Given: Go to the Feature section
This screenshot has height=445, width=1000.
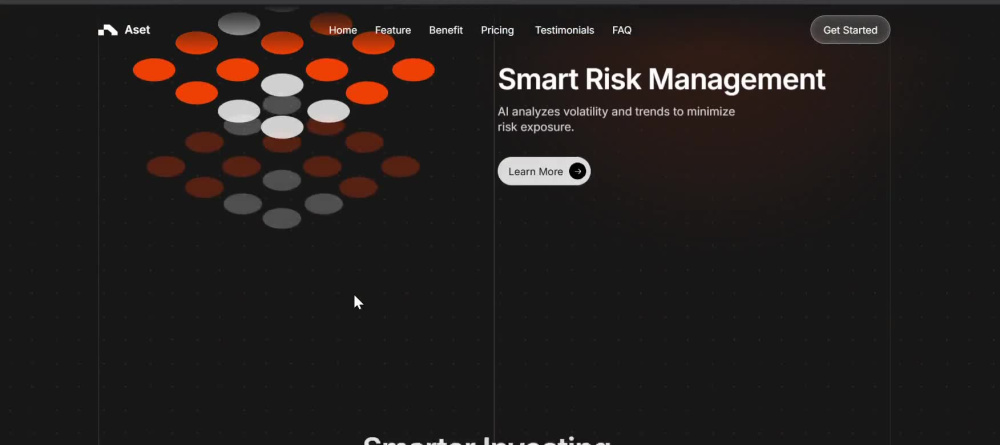Looking at the screenshot, I should 393,30.
